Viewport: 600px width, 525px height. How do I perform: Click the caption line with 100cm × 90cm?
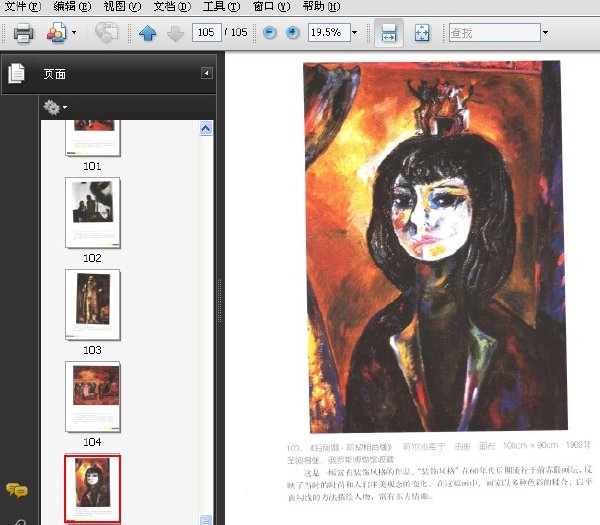pyautogui.click(x=439, y=446)
